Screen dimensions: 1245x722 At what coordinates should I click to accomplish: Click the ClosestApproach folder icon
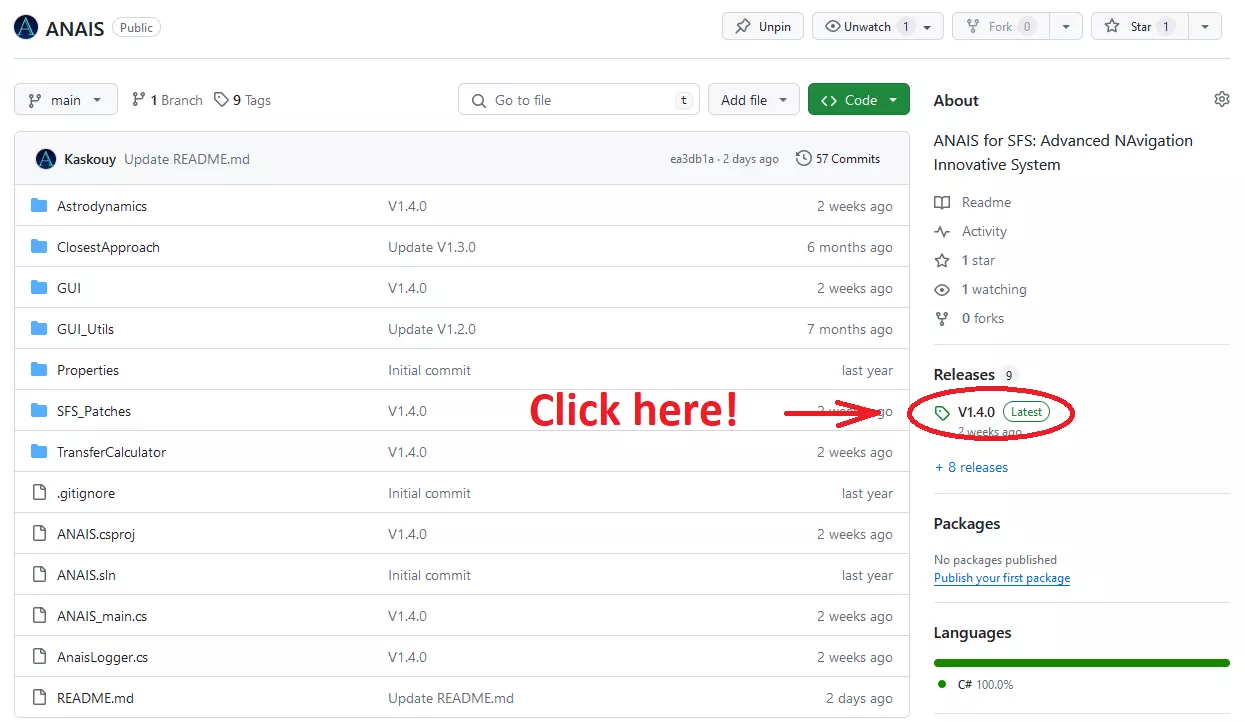click(x=39, y=247)
